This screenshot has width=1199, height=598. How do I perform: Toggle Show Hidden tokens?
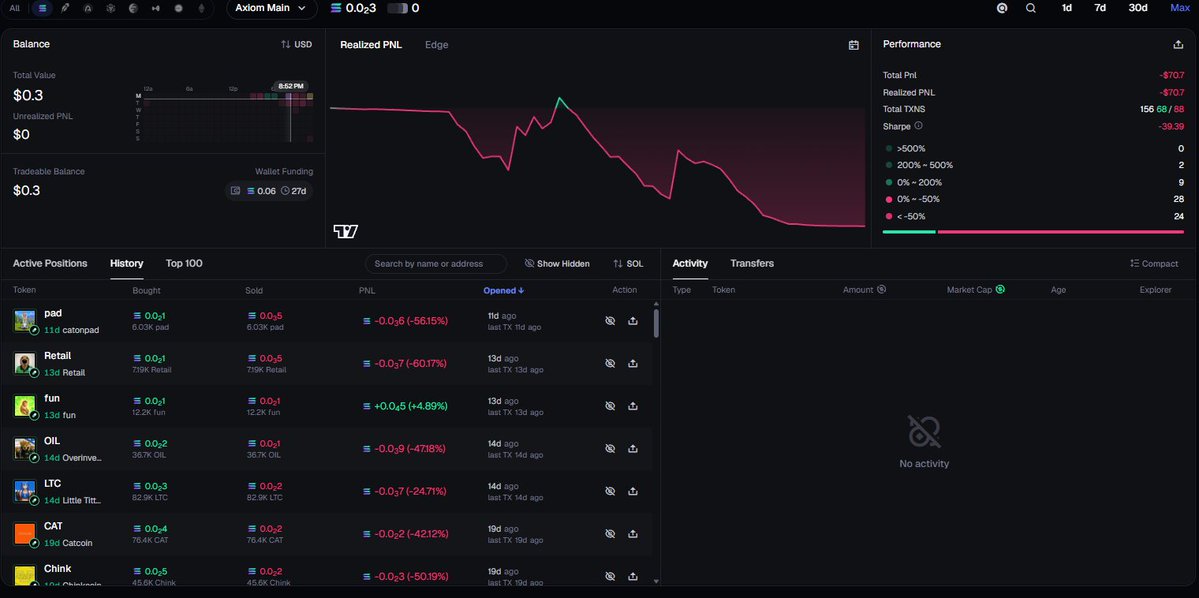(x=557, y=264)
